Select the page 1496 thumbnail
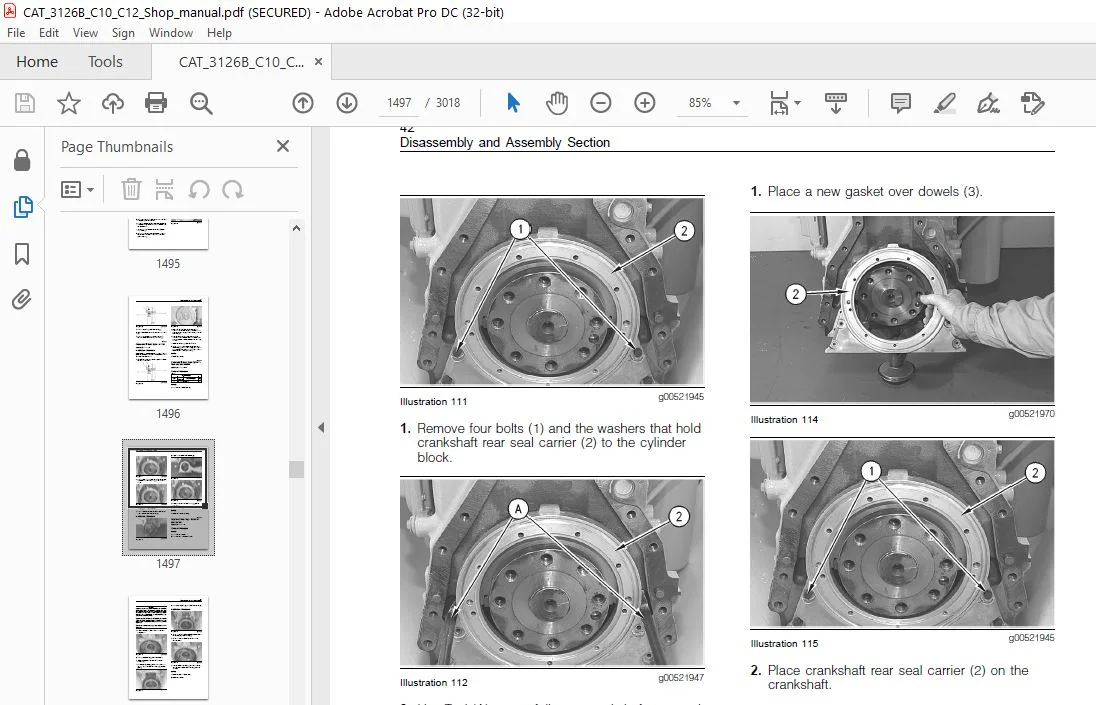The width and height of the screenshot is (1096, 705). 168,347
